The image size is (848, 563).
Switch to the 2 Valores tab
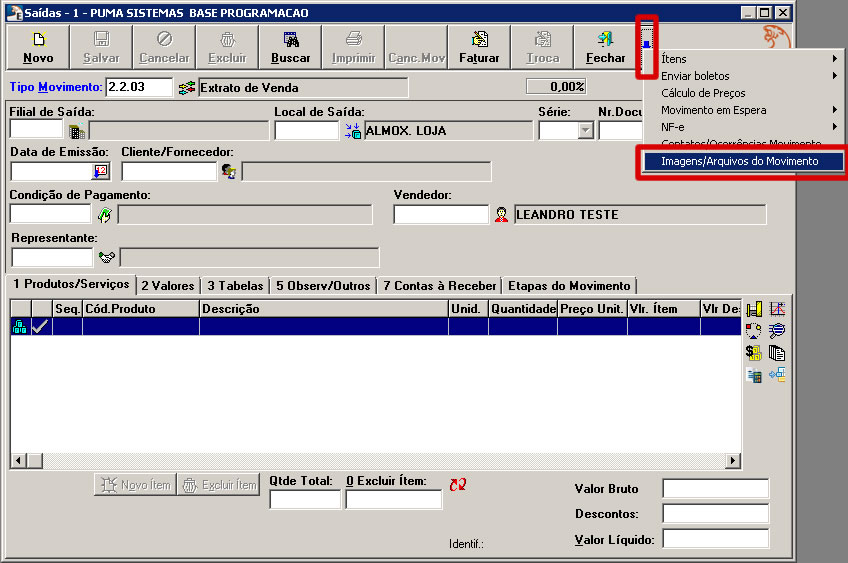167,286
